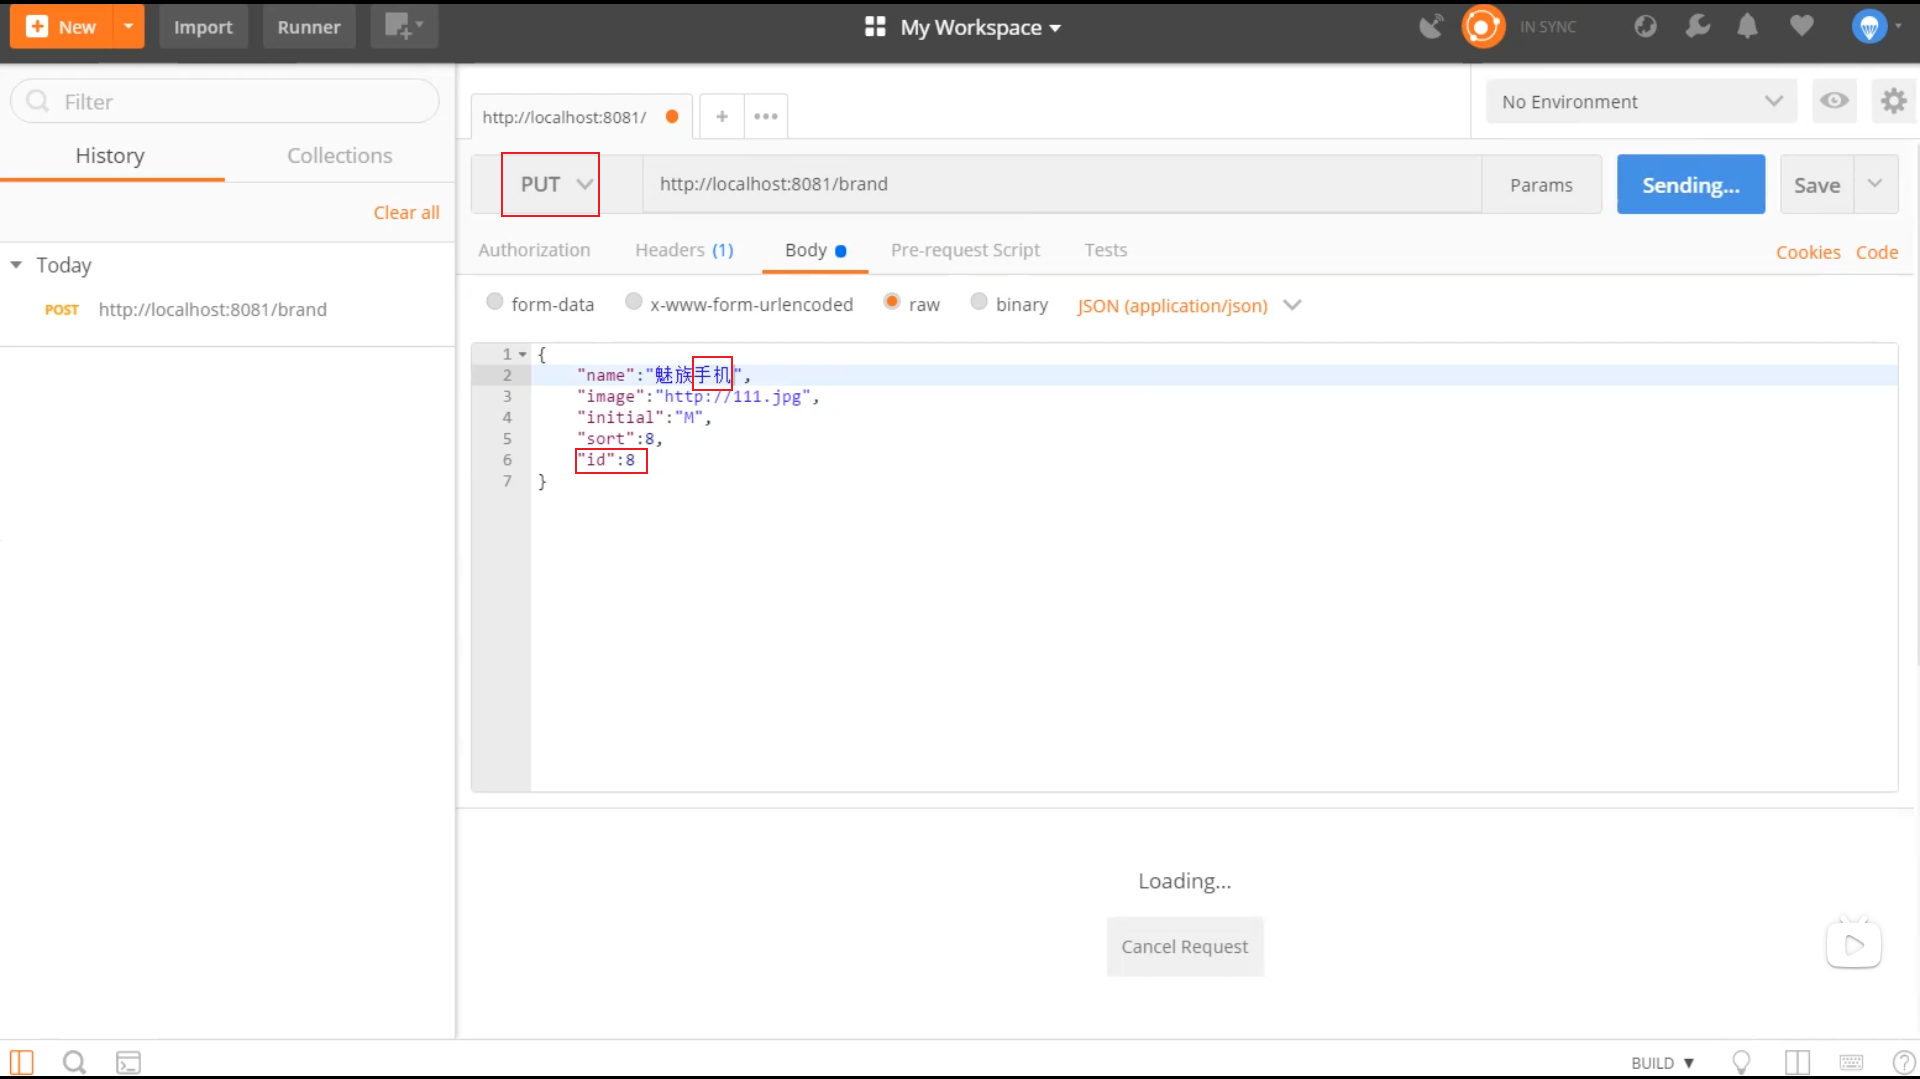Screen dimensions: 1920x1079
Task: Add a new request tab
Action: tap(721, 117)
